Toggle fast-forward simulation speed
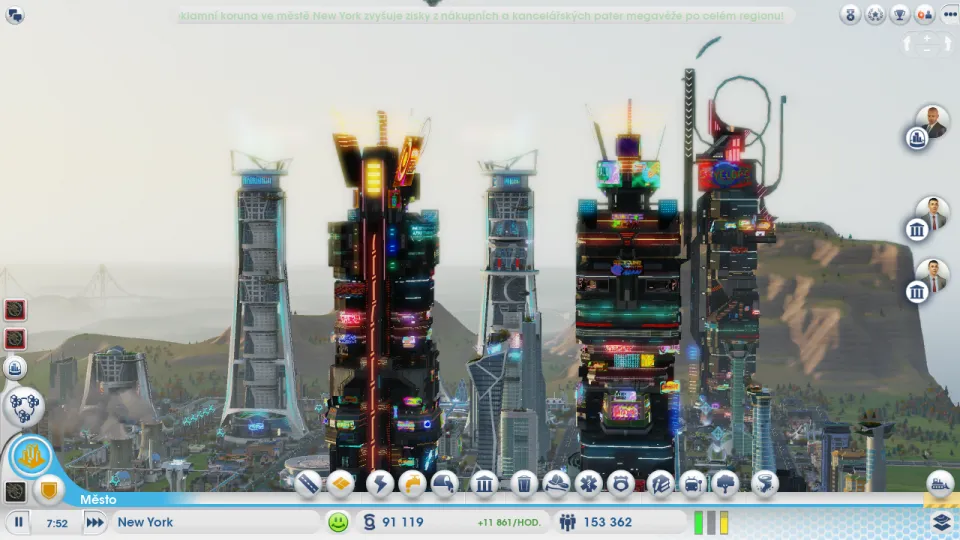 point(95,522)
